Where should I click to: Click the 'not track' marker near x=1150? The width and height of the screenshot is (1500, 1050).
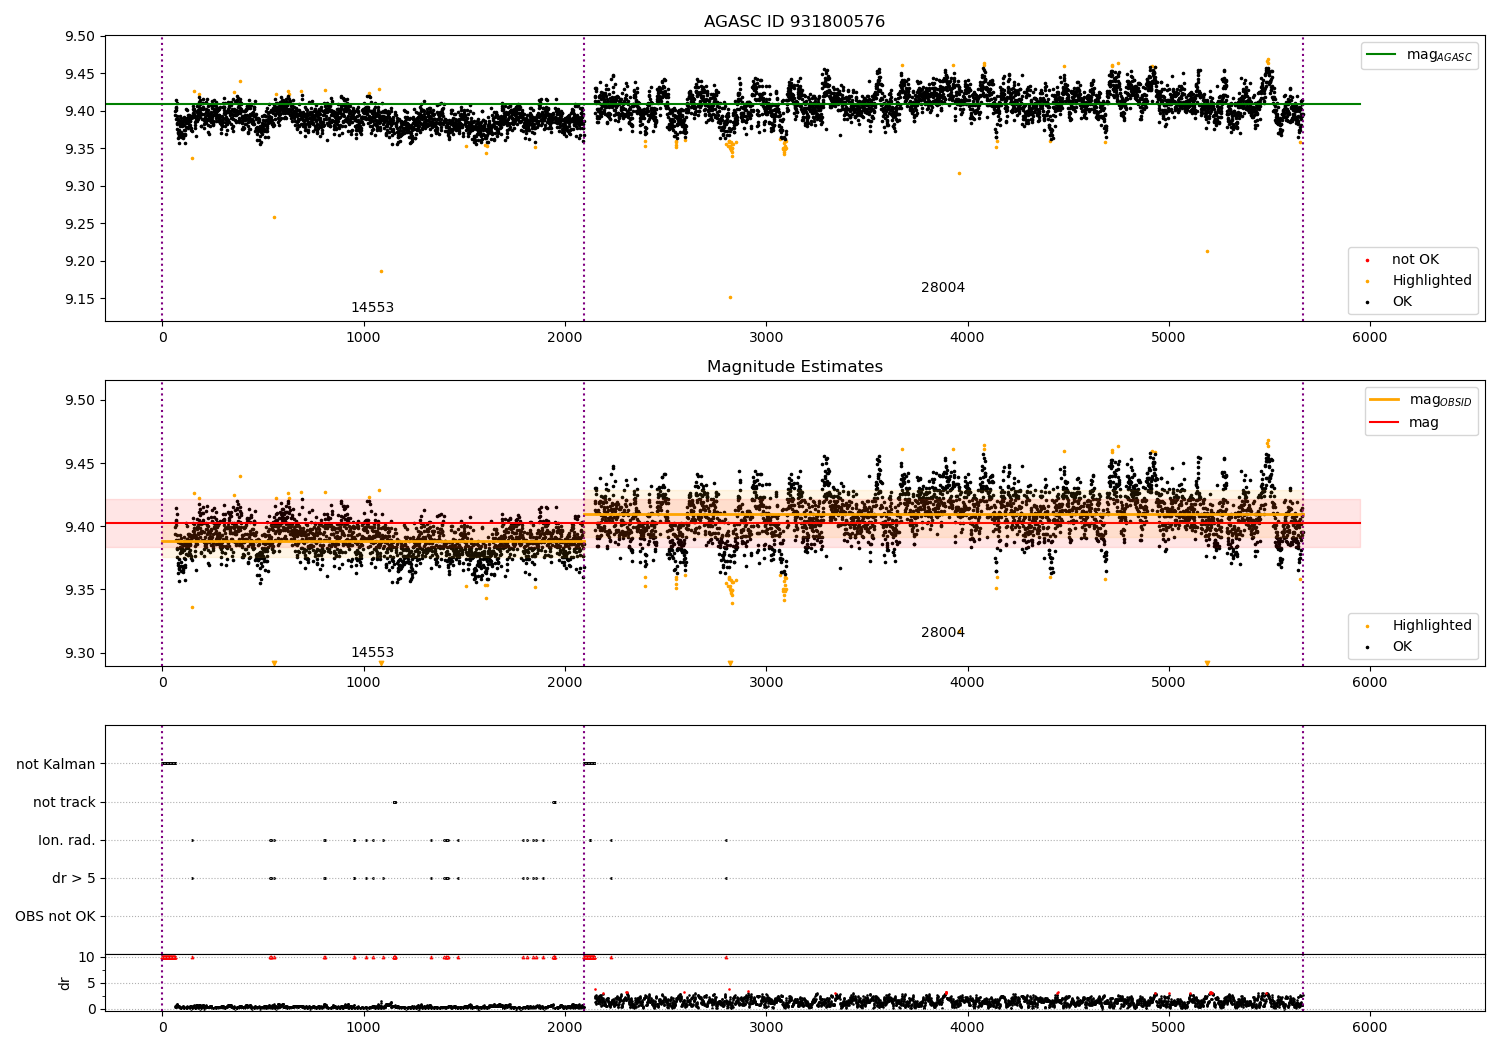pyautogui.click(x=395, y=802)
